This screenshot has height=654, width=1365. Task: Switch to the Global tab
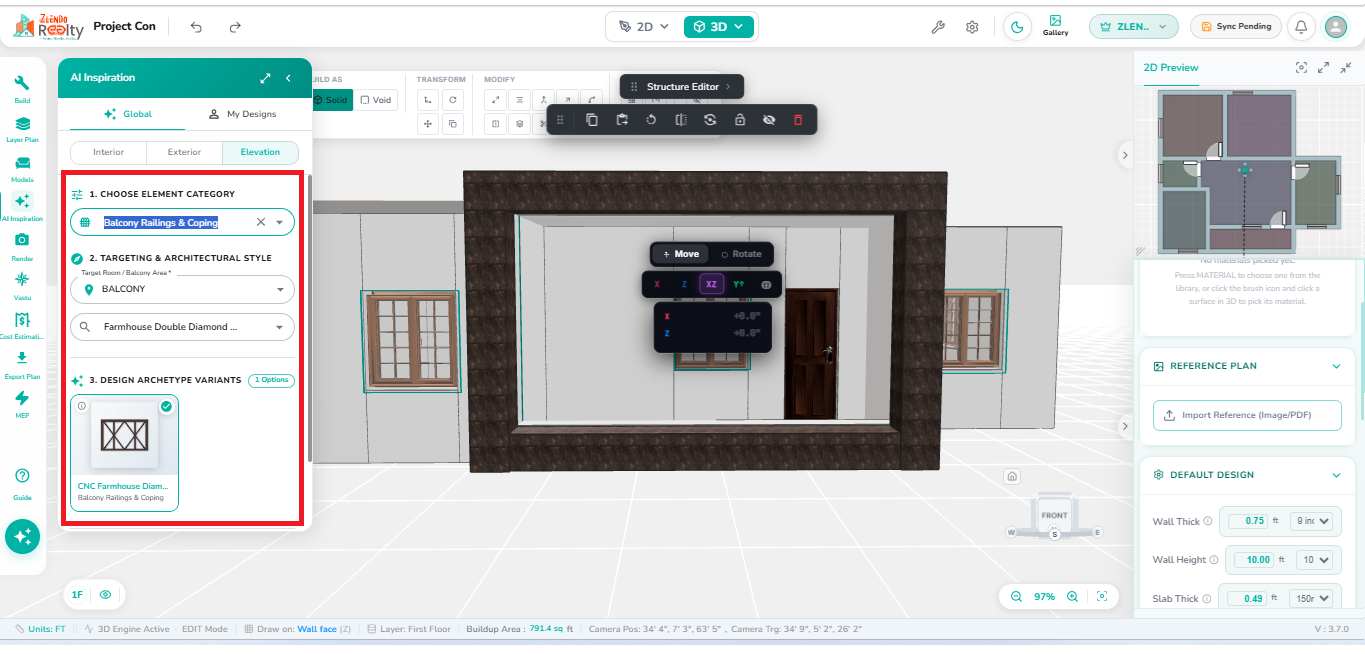pyautogui.click(x=128, y=114)
